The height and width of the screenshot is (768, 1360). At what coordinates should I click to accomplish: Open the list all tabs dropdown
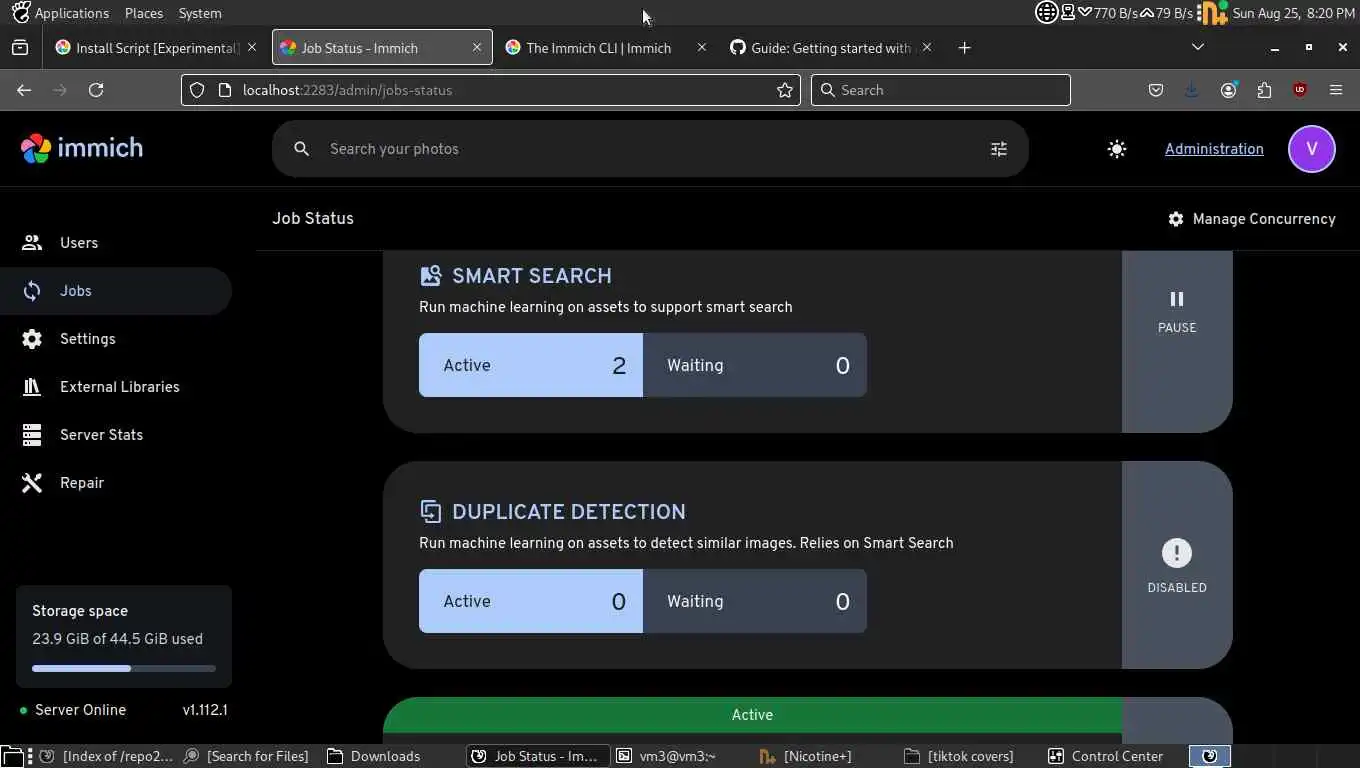(1198, 47)
